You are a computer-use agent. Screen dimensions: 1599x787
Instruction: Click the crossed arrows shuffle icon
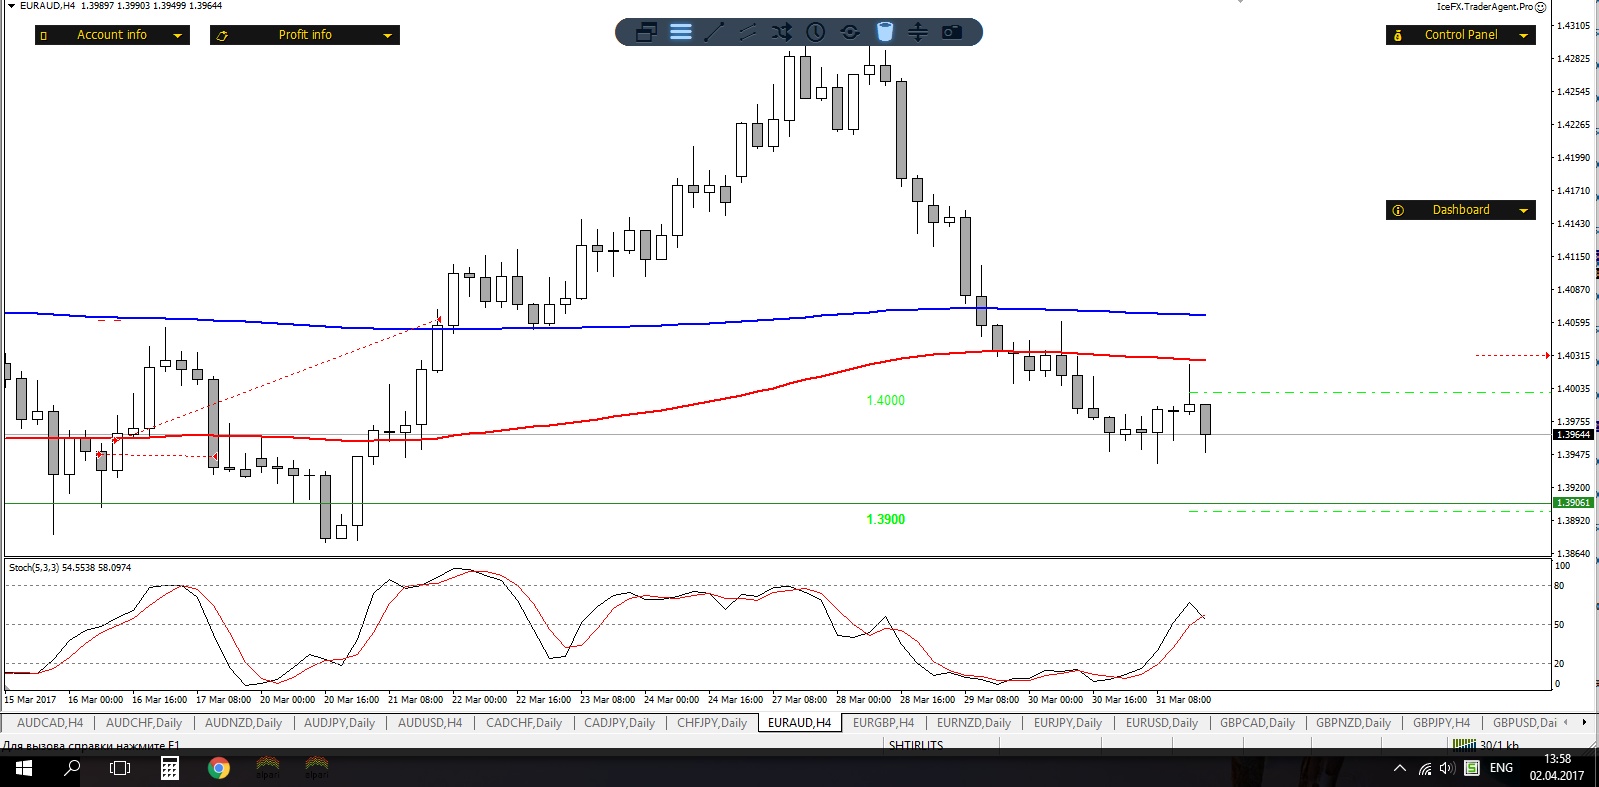[782, 32]
